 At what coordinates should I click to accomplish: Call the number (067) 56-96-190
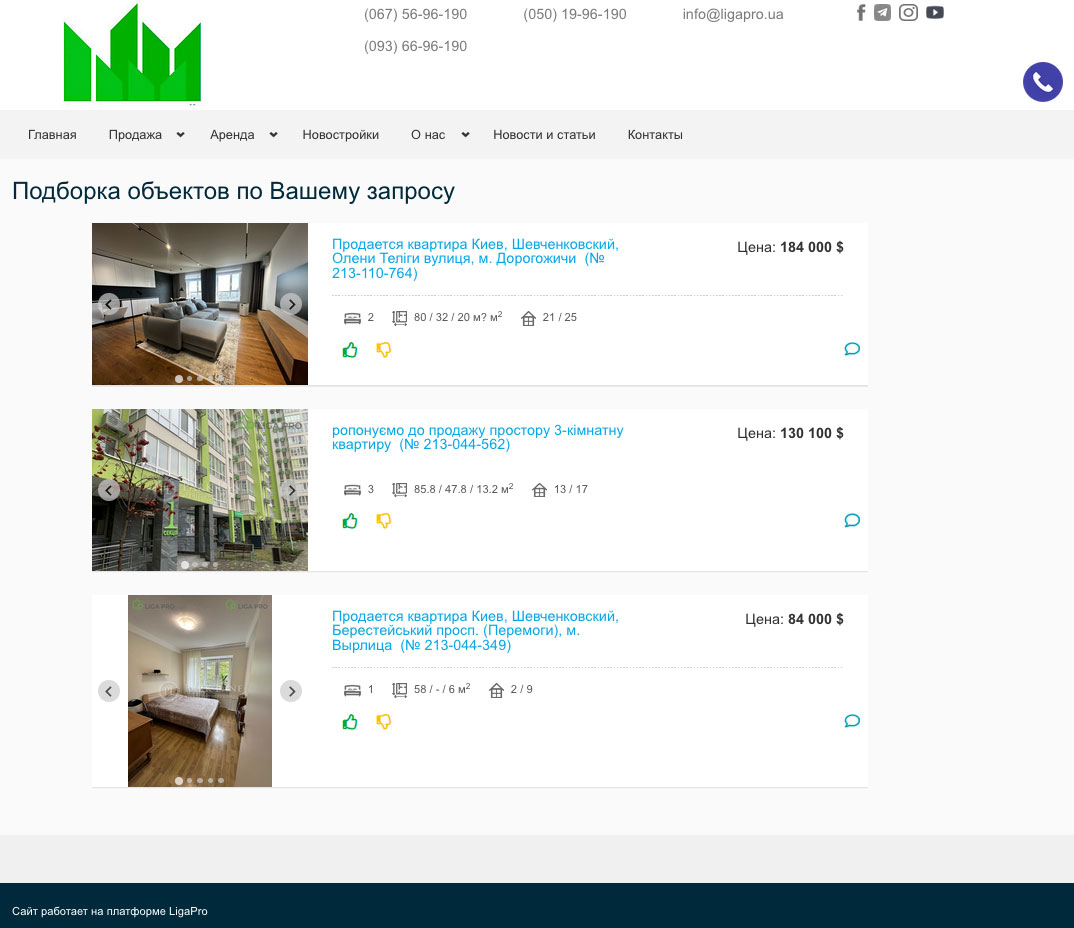tap(415, 14)
